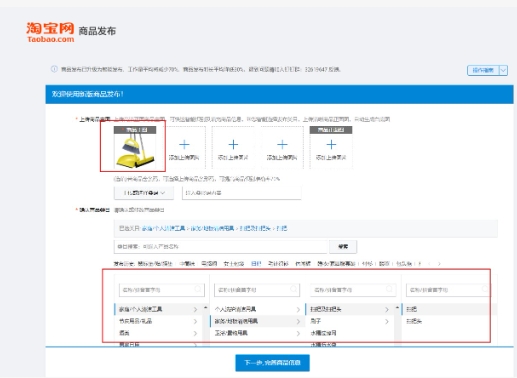Click the magnifier in the third column filter
Screen dimensions: 517x378
[389, 289]
